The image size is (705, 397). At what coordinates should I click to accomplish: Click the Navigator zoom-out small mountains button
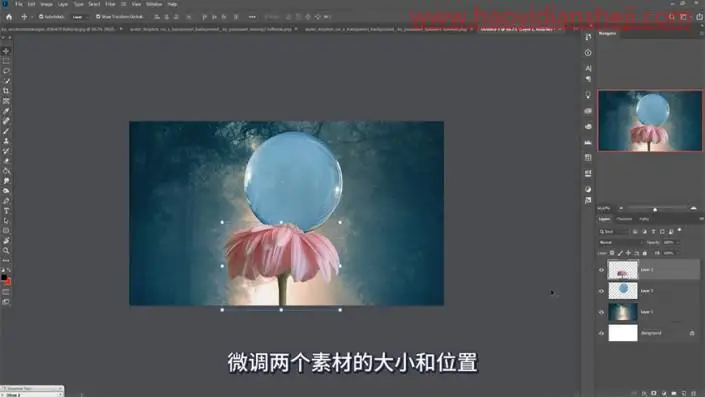point(621,208)
